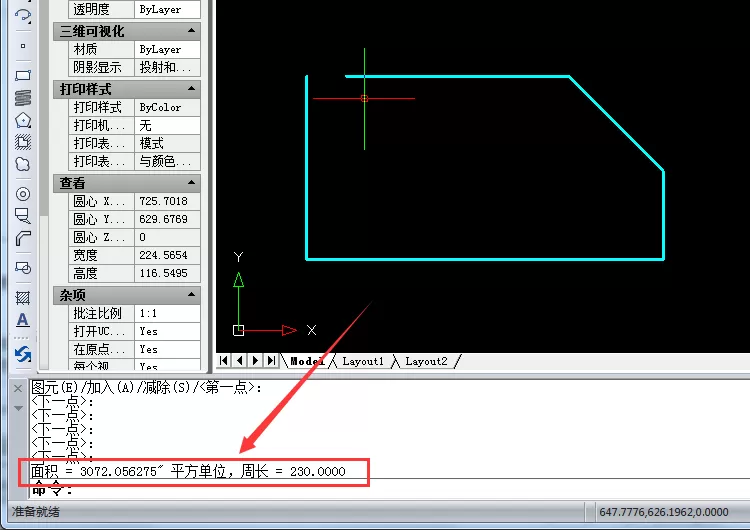Select the Point tool
This screenshot has width=750, height=530.
click(x=22, y=46)
